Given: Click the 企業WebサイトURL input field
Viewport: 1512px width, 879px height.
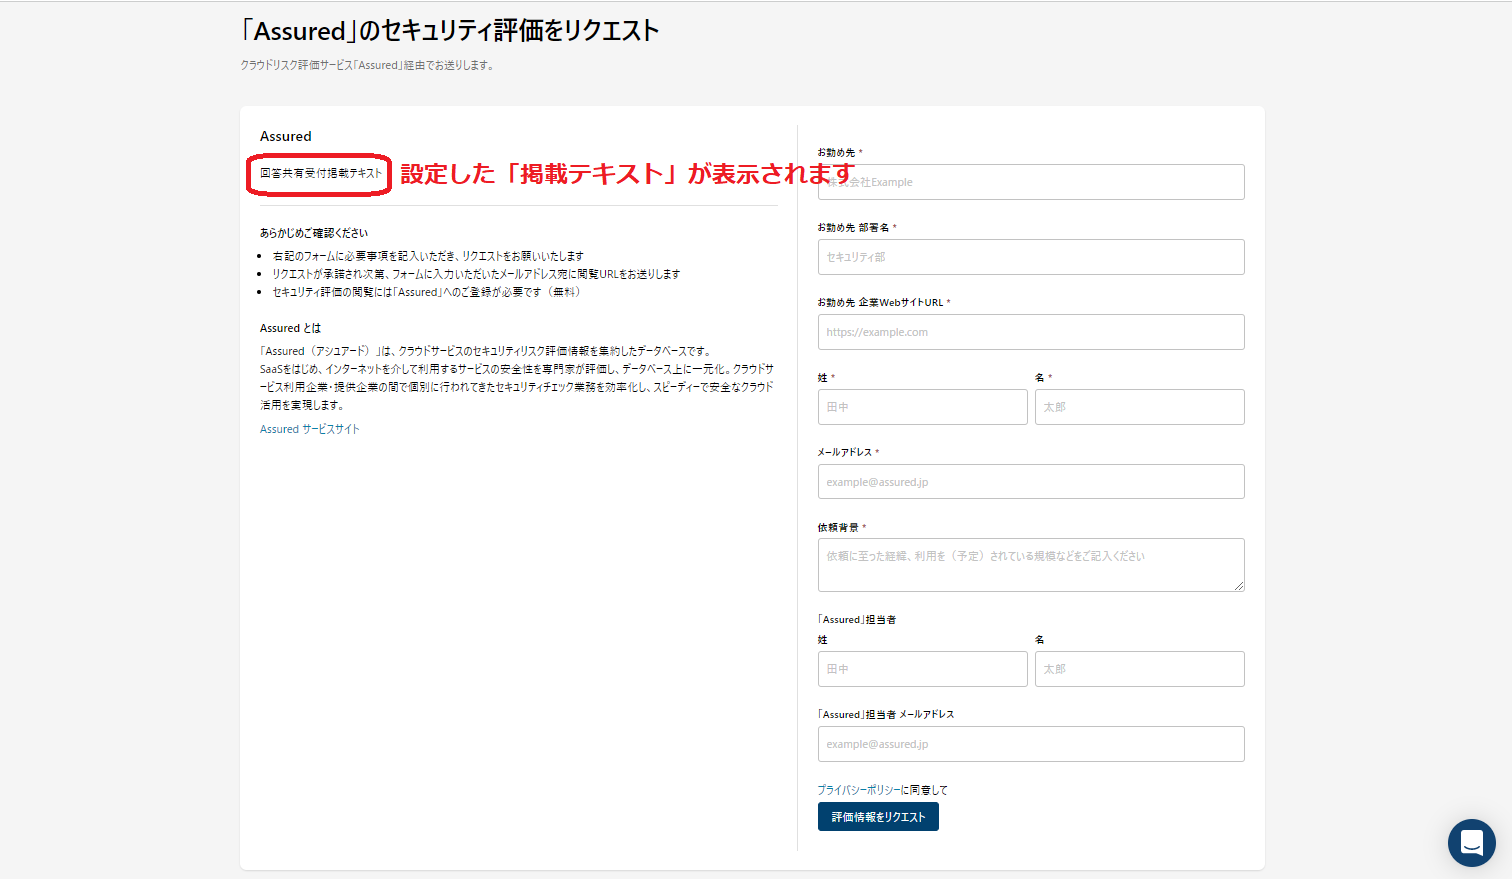Looking at the screenshot, I should [x=1031, y=332].
